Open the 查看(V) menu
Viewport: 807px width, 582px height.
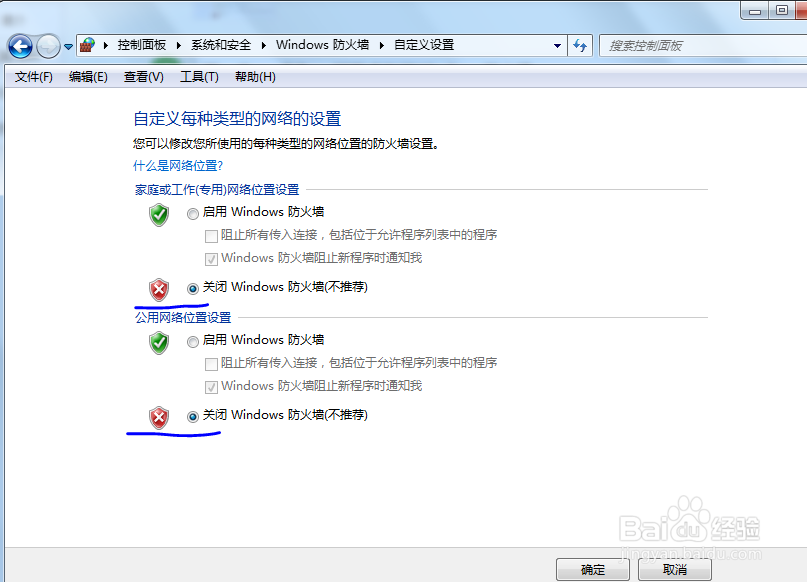click(x=144, y=77)
